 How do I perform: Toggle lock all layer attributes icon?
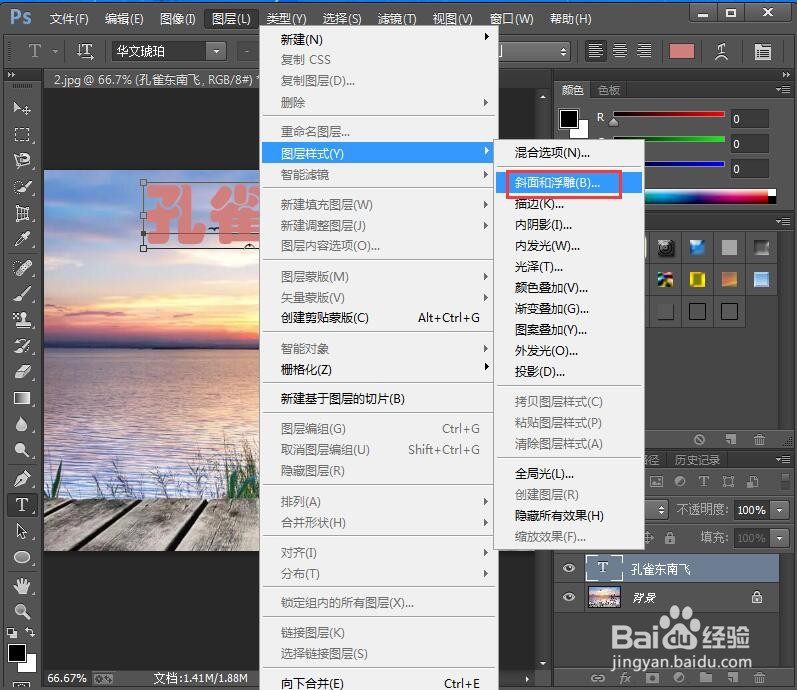pos(670,537)
